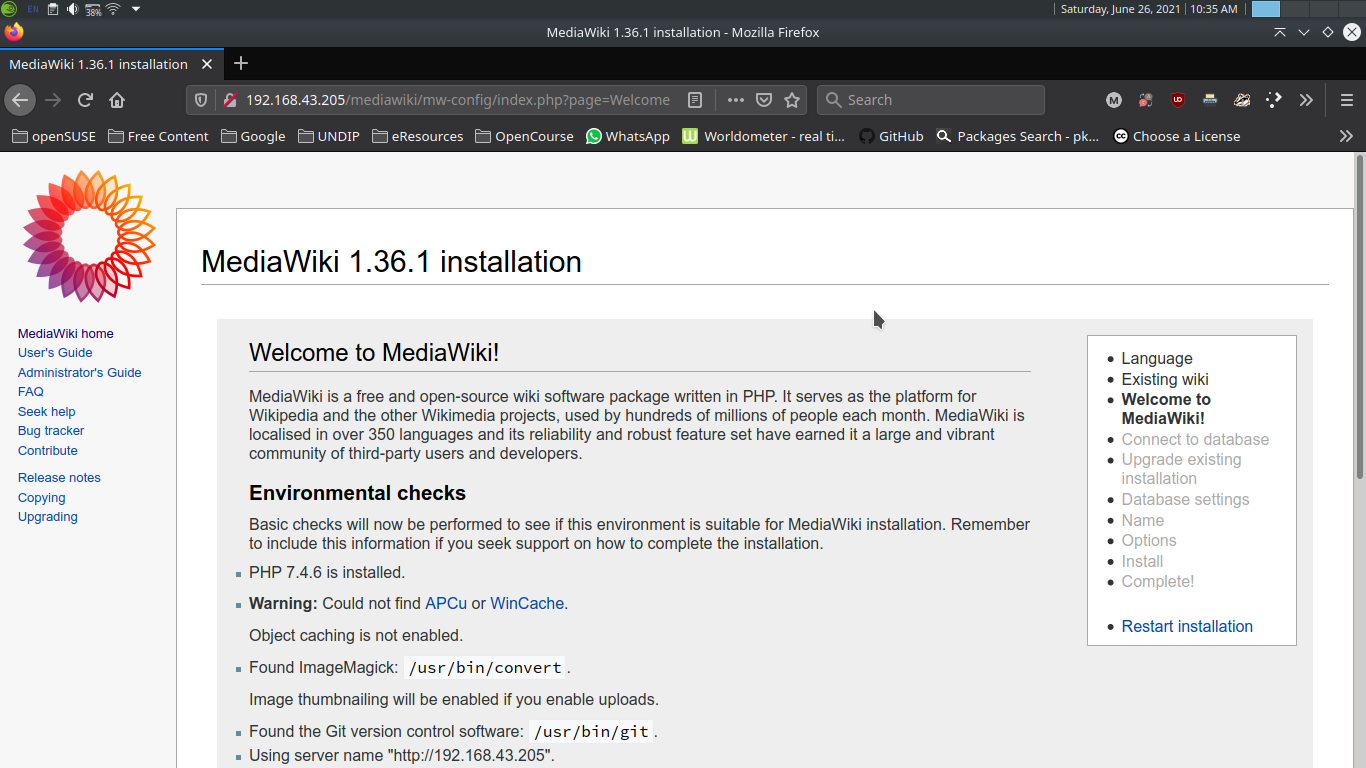
Task: Reload the MediaWiki installation page
Action: point(85,100)
